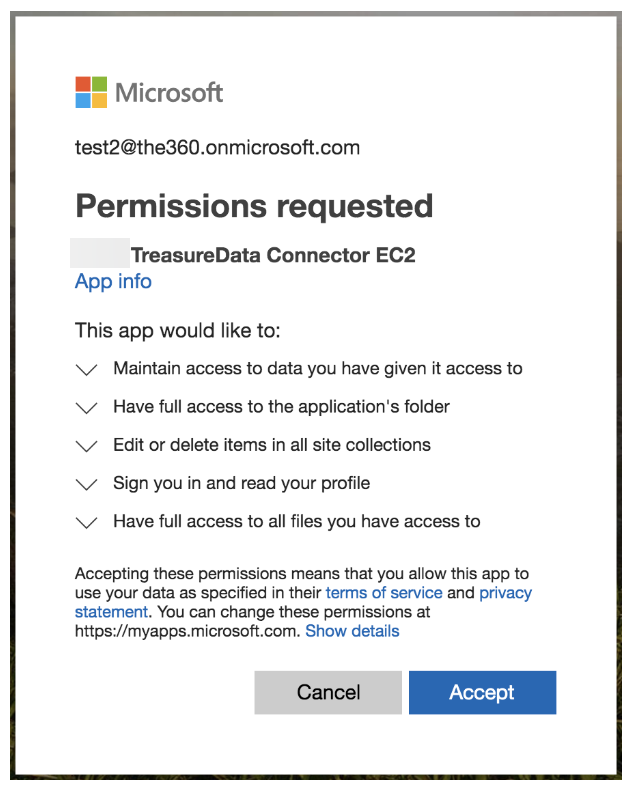Expand the Maintain access to data permission
The width and height of the screenshot is (632, 786).
click(x=87, y=369)
